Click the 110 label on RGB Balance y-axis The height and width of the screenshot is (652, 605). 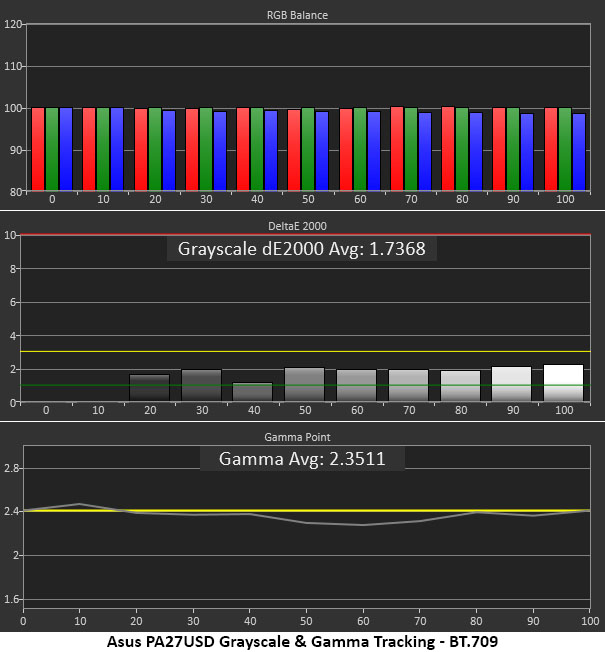coord(12,66)
